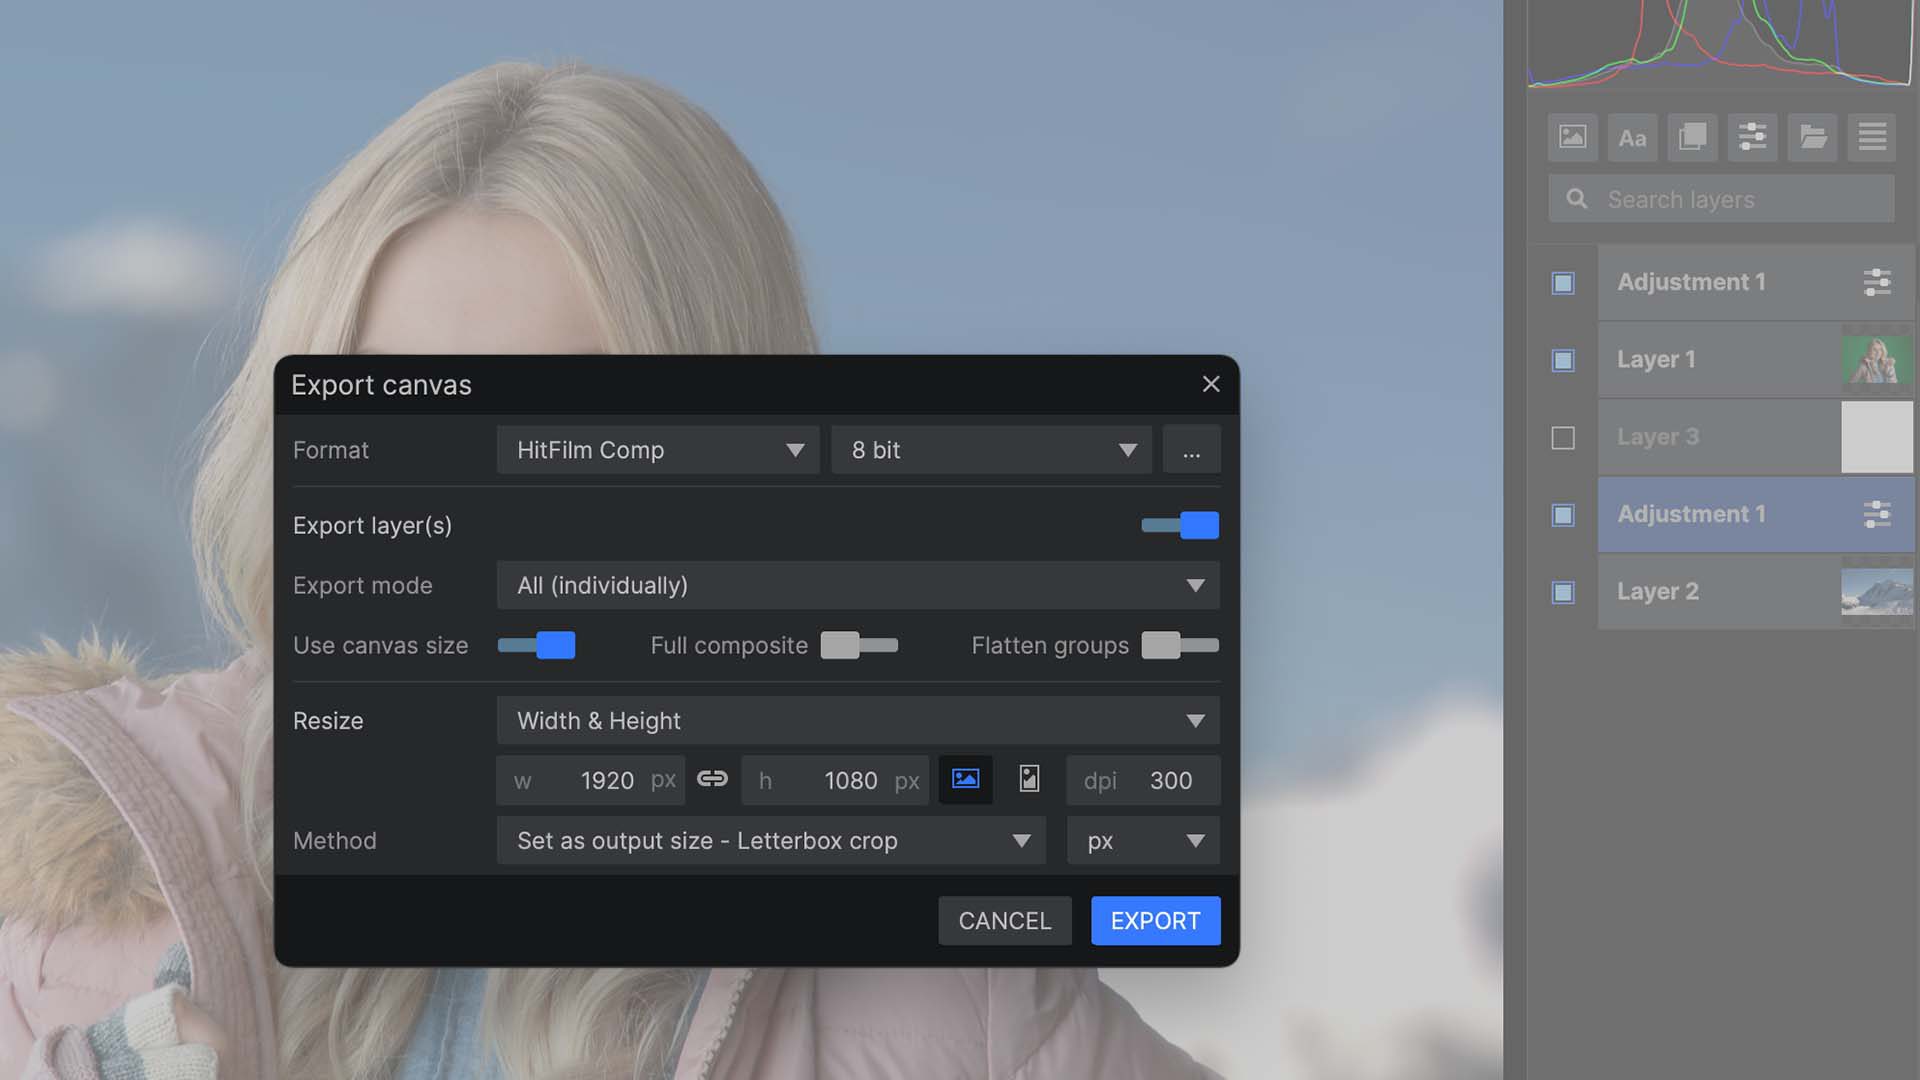
Task: Click the width field showing 1920
Action: (590, 780)
